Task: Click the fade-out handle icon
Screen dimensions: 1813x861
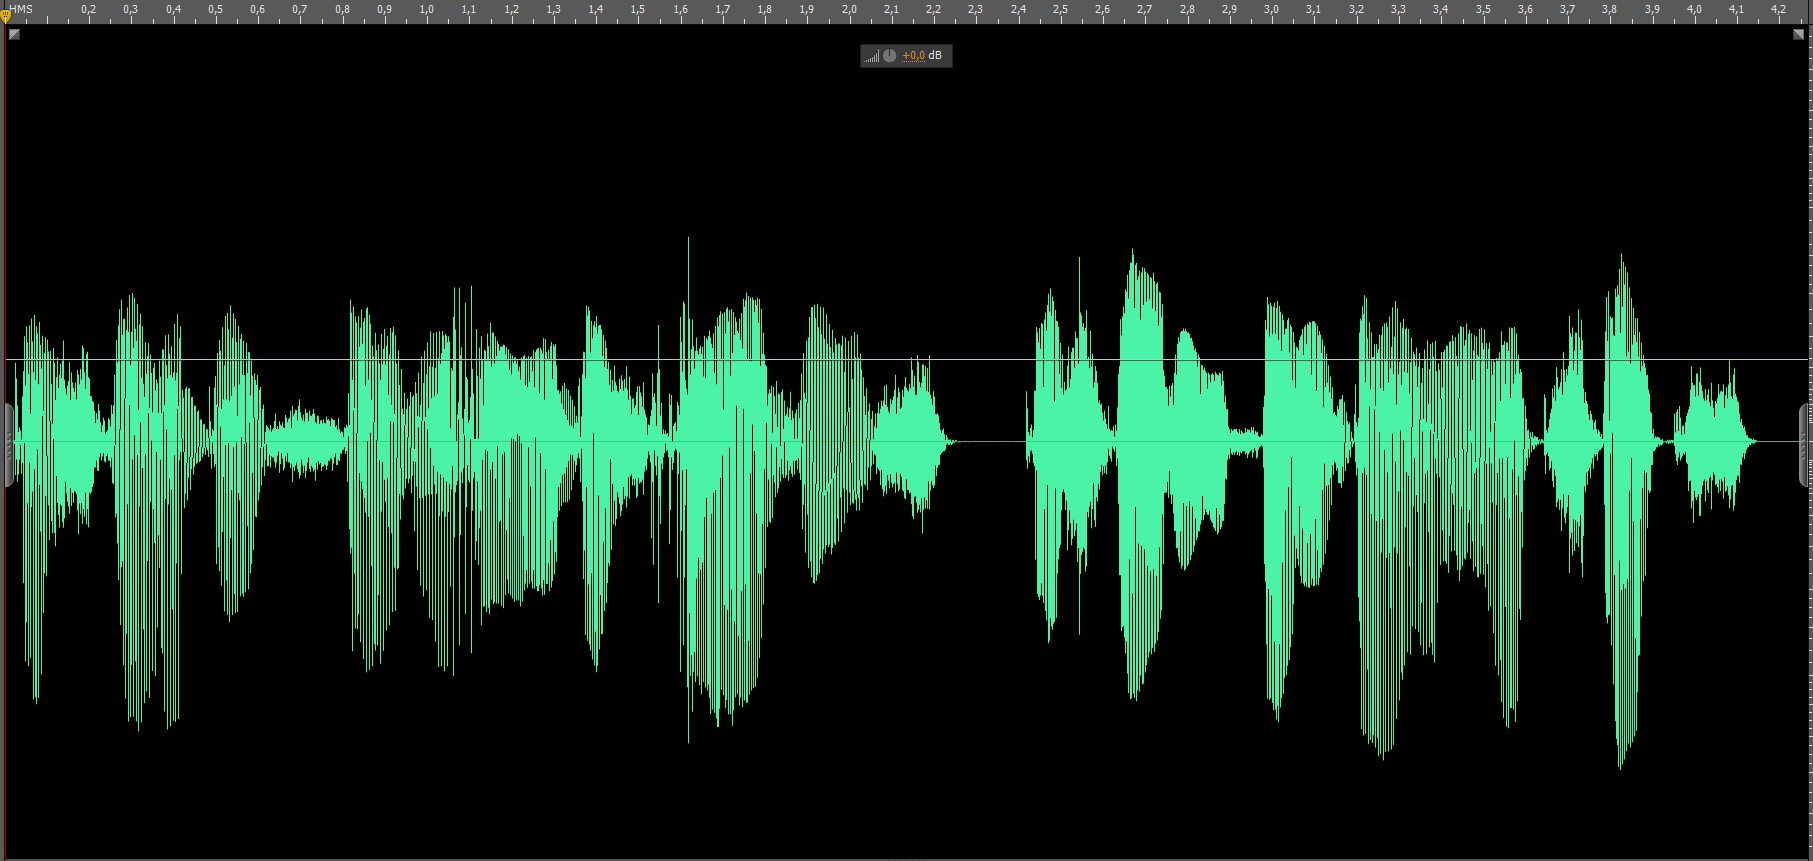Action: pos(1798,34)
